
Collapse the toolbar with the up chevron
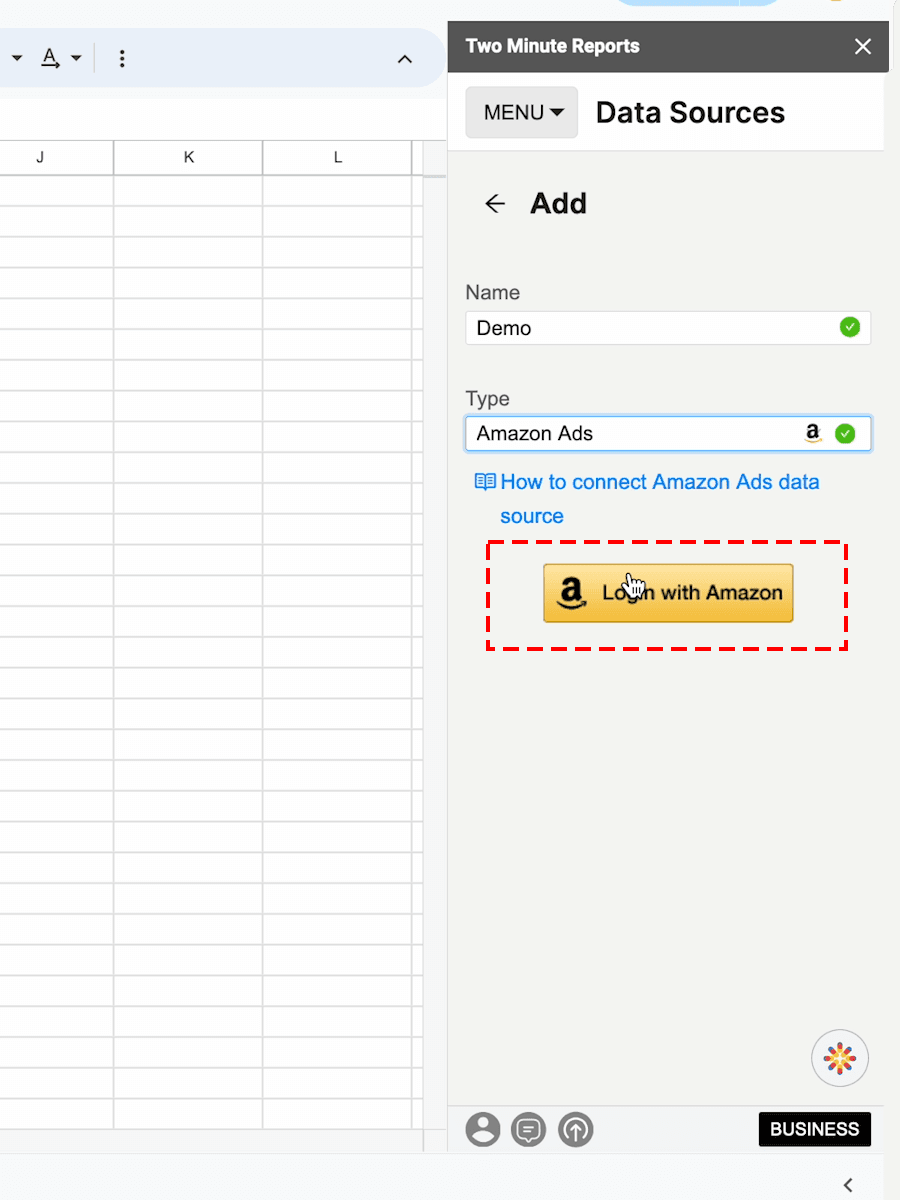click(x=405, y=59)
